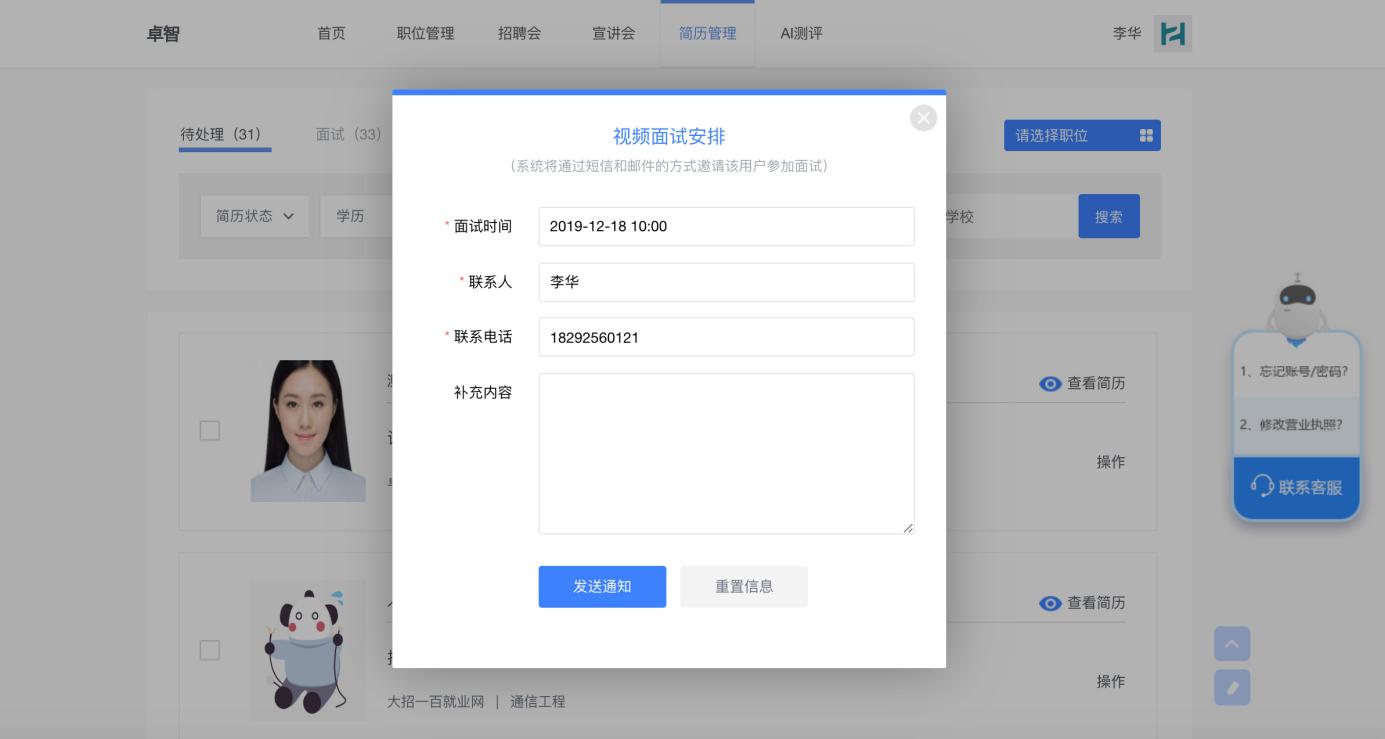The height and width of the screenshot is (739, 1385).
Task: Close the video interview dialog
Action: (923, 118)
